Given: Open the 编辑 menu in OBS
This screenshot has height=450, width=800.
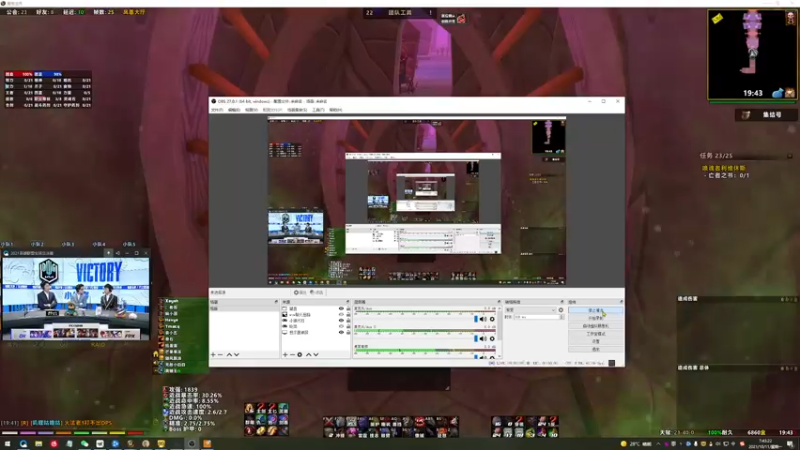Looking at the screenshot, I should (x=234, y=110).
